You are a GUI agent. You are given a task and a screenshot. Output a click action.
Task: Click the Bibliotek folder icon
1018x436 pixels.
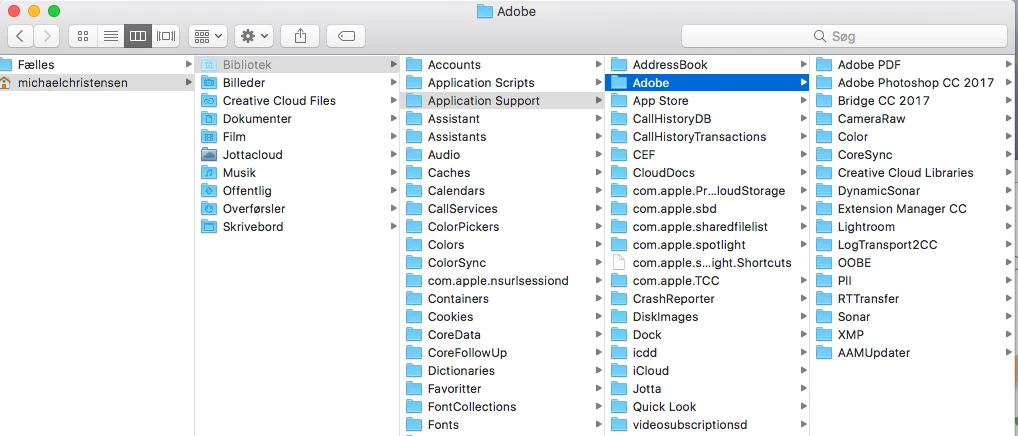(208, 64)
